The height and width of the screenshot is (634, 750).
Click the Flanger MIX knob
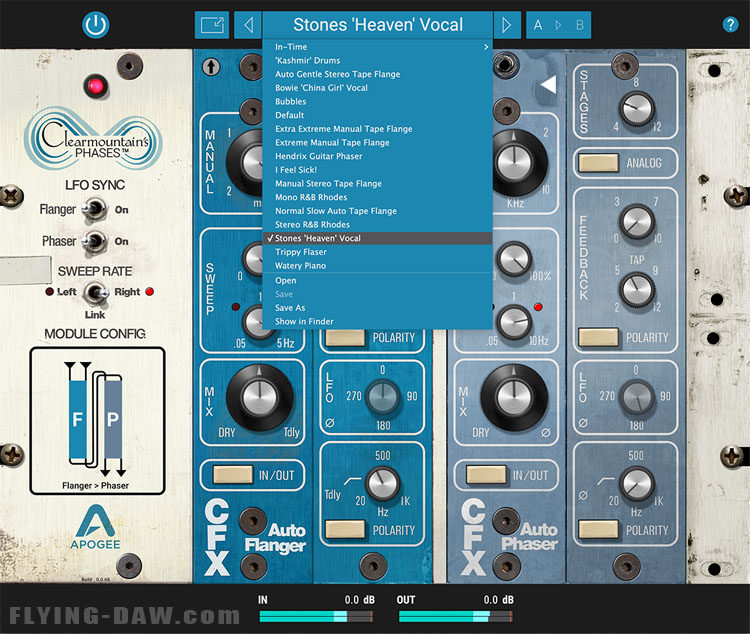click(259, 398)
